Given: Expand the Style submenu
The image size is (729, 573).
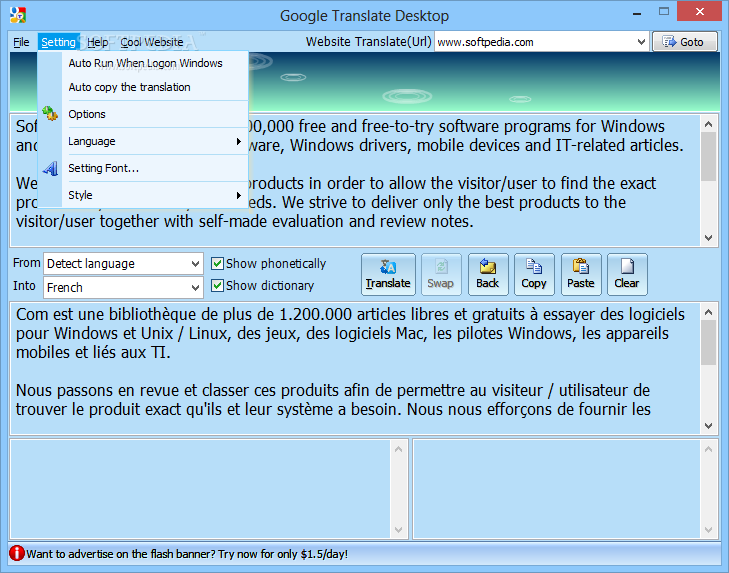Looking at the screenshot, I should [x=156, y=195].
